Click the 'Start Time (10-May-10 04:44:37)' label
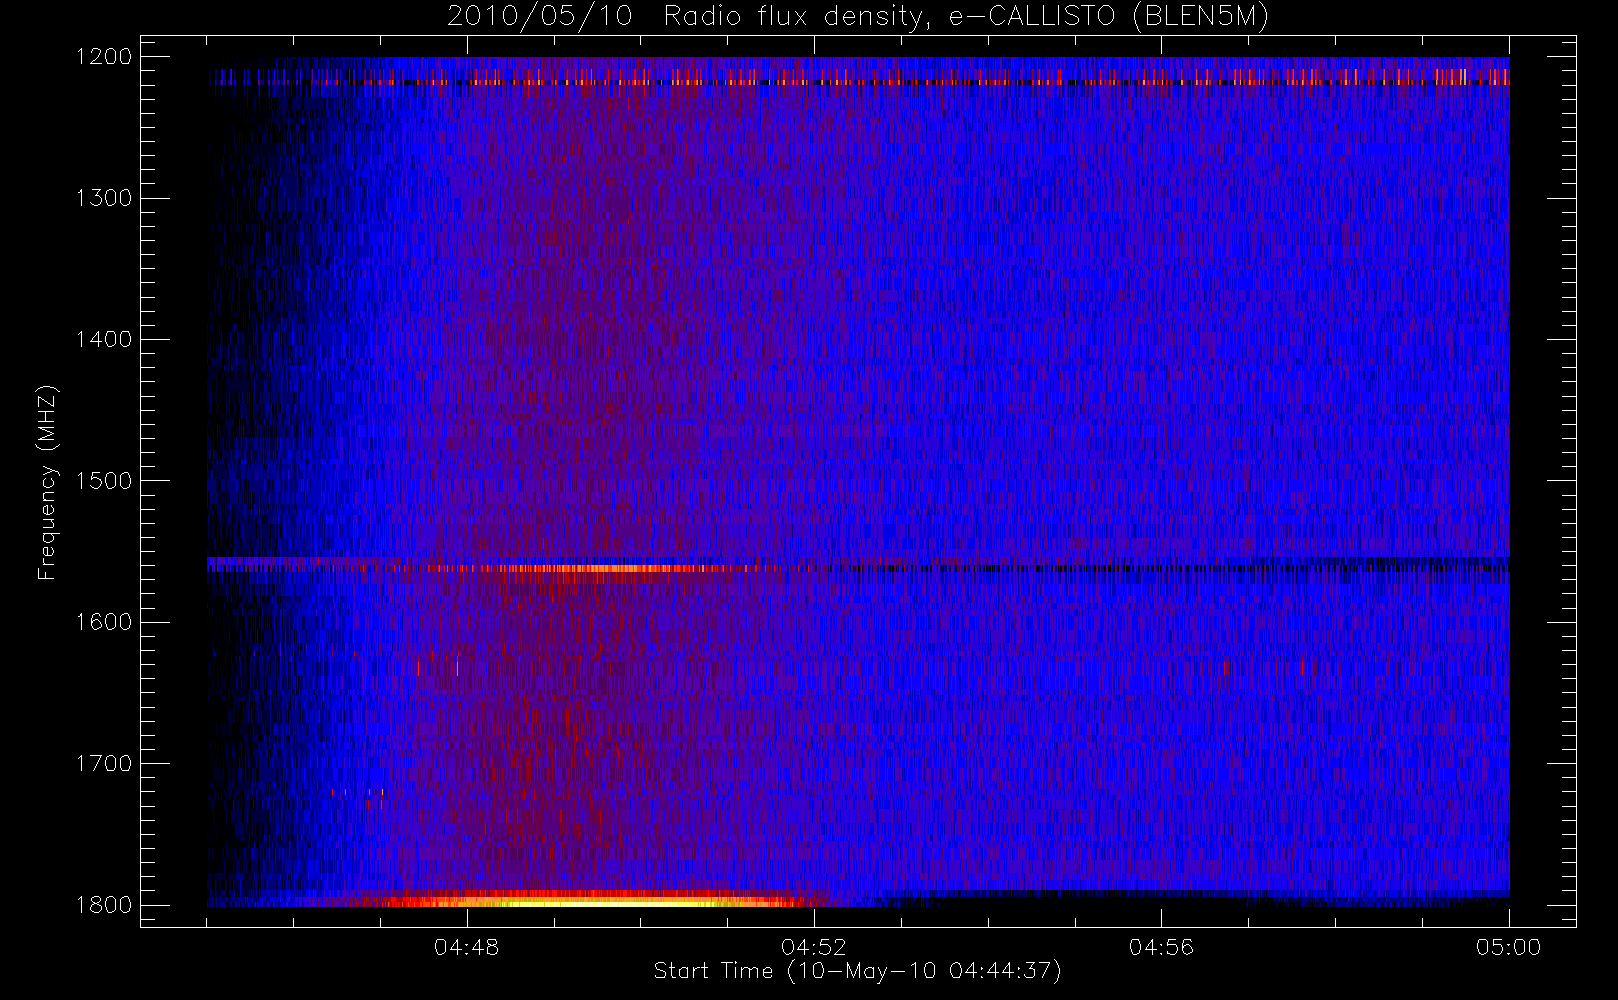Screen dimensions: 1618x1000 point(858,971)
